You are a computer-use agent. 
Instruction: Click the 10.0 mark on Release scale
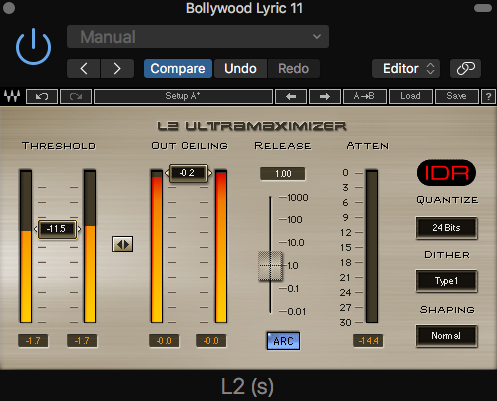(296, 243)
